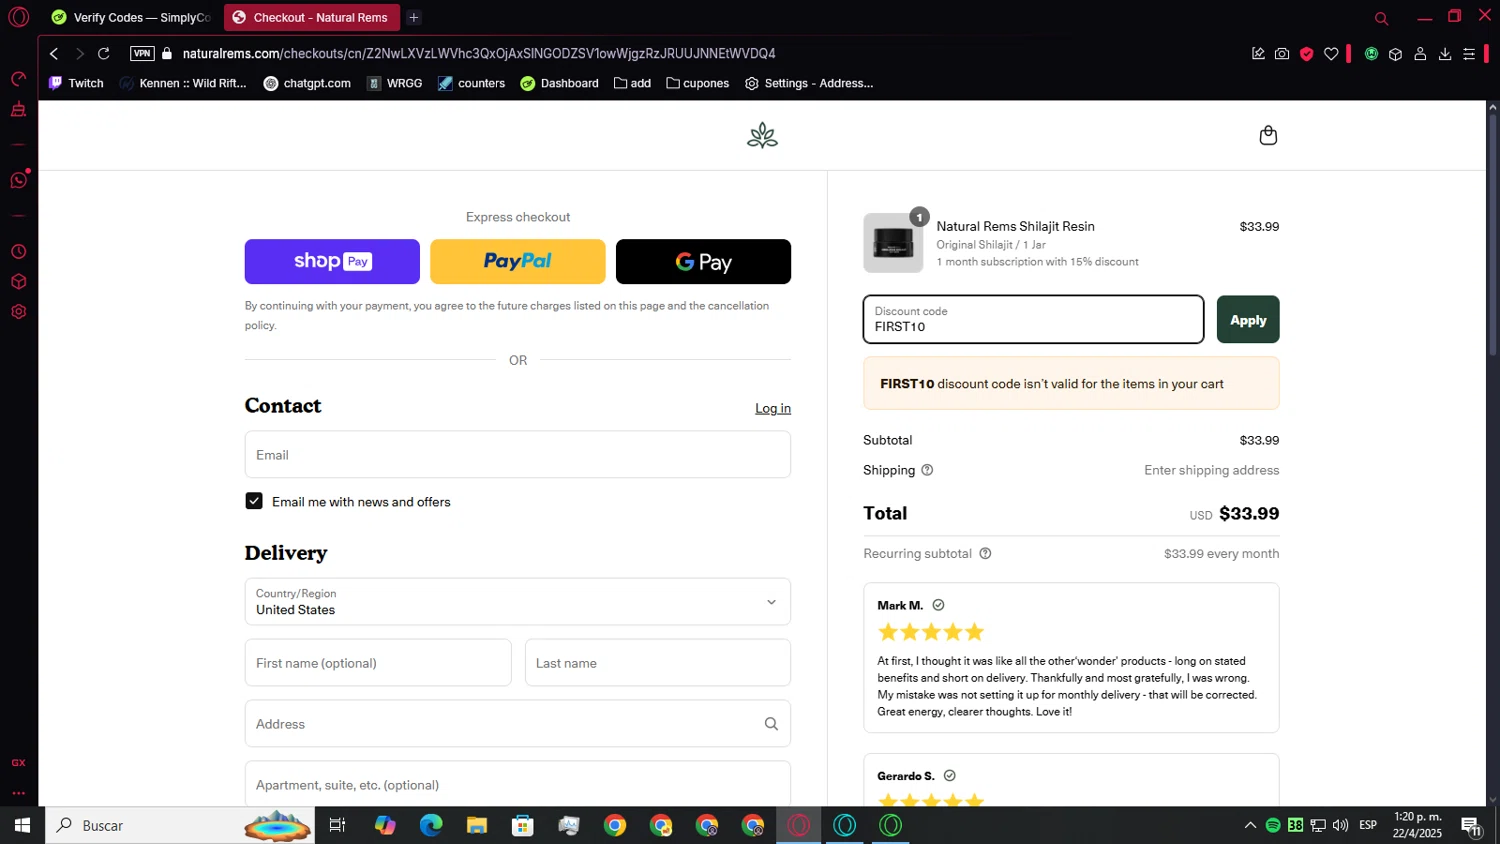Open the WRGG bookmark
This screenshot has height=844, width=1500.
pyautogui.click(x=395, y=83)
